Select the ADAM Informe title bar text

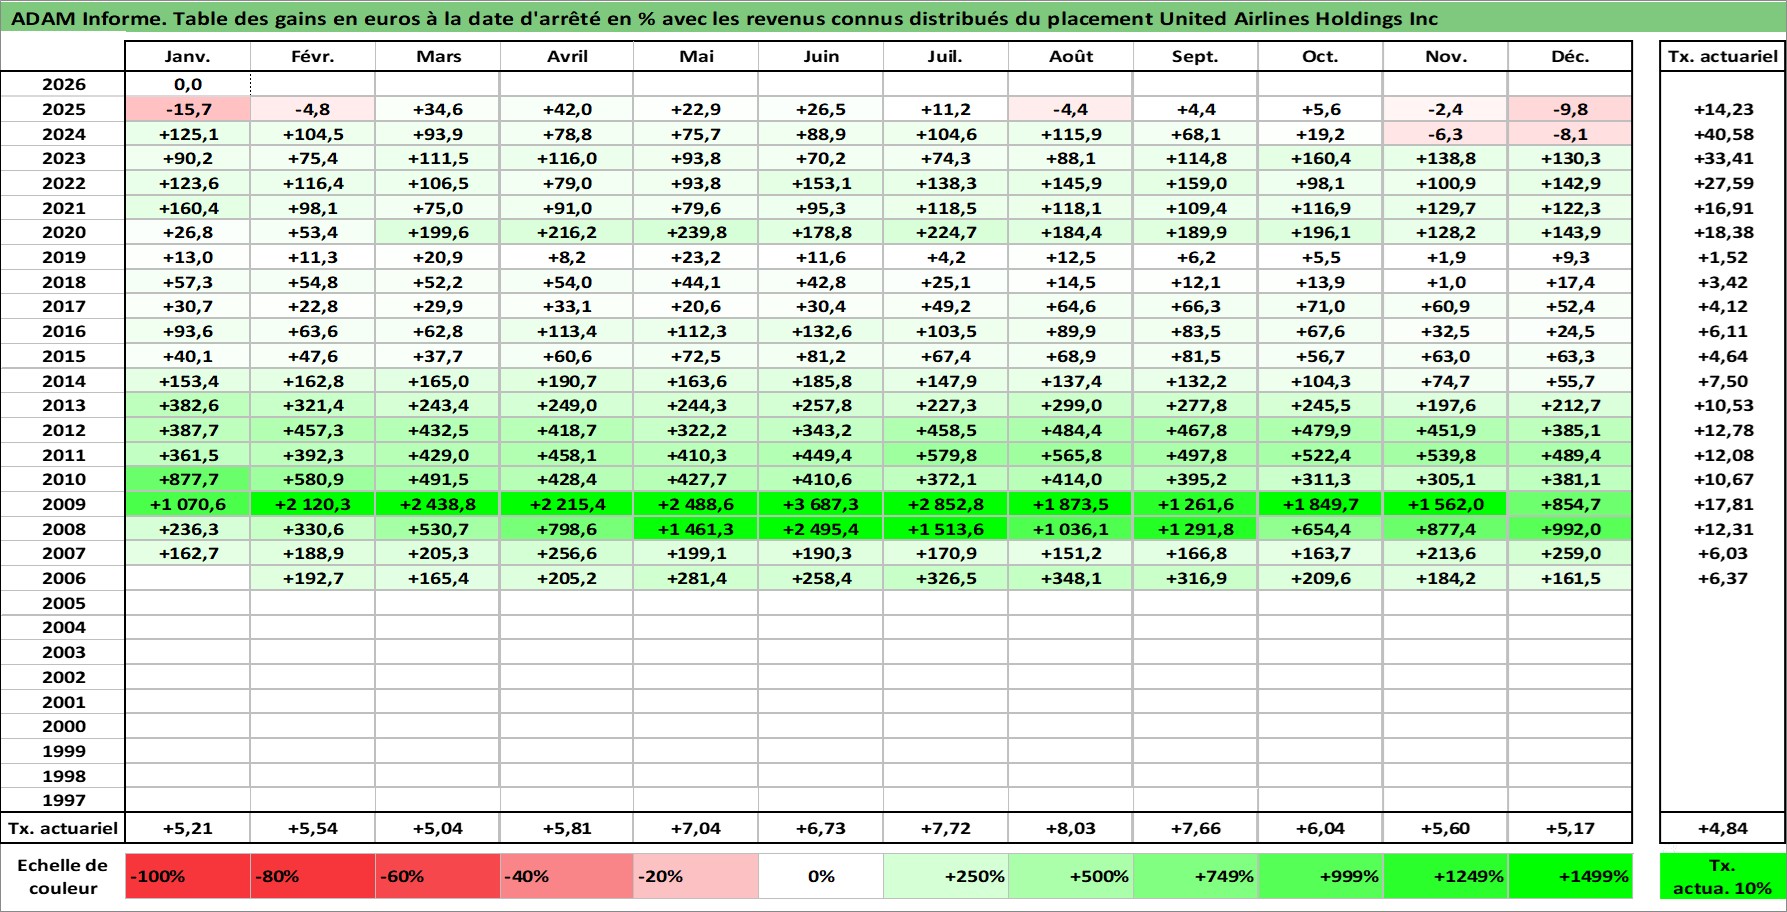(725, 18)
